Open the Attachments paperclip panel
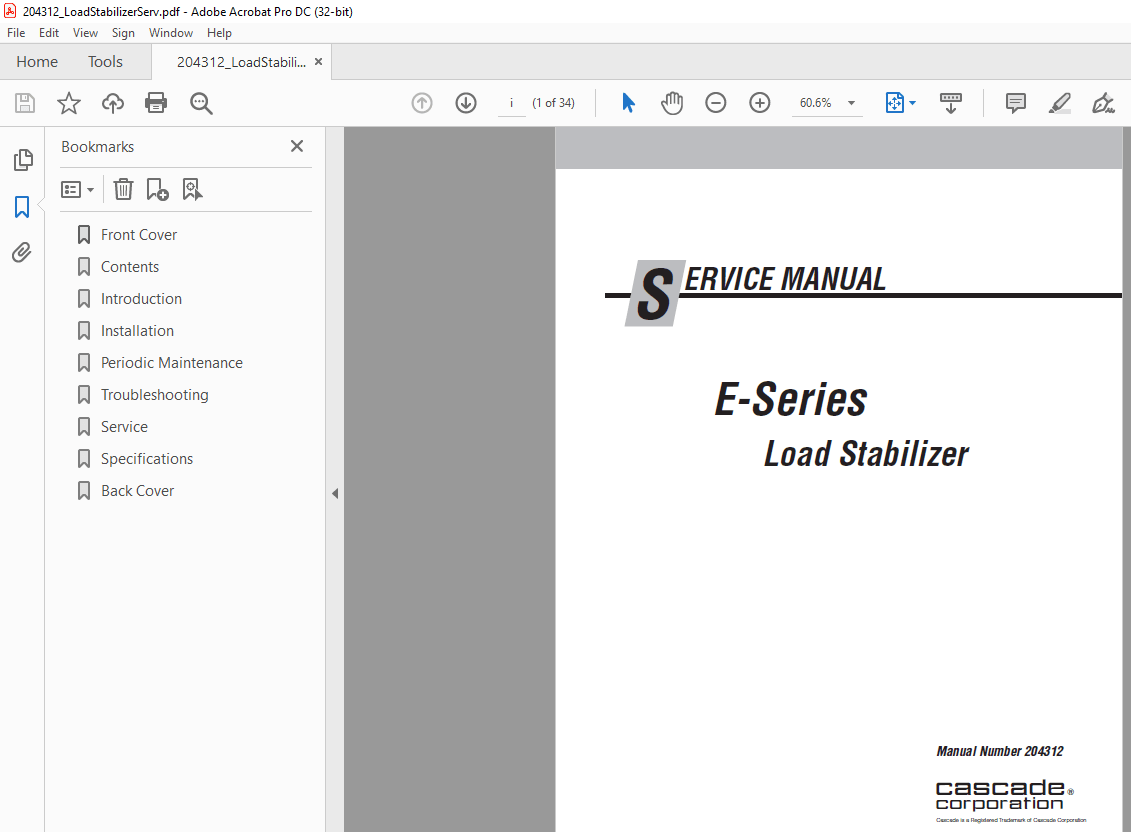 coord(22,252)
